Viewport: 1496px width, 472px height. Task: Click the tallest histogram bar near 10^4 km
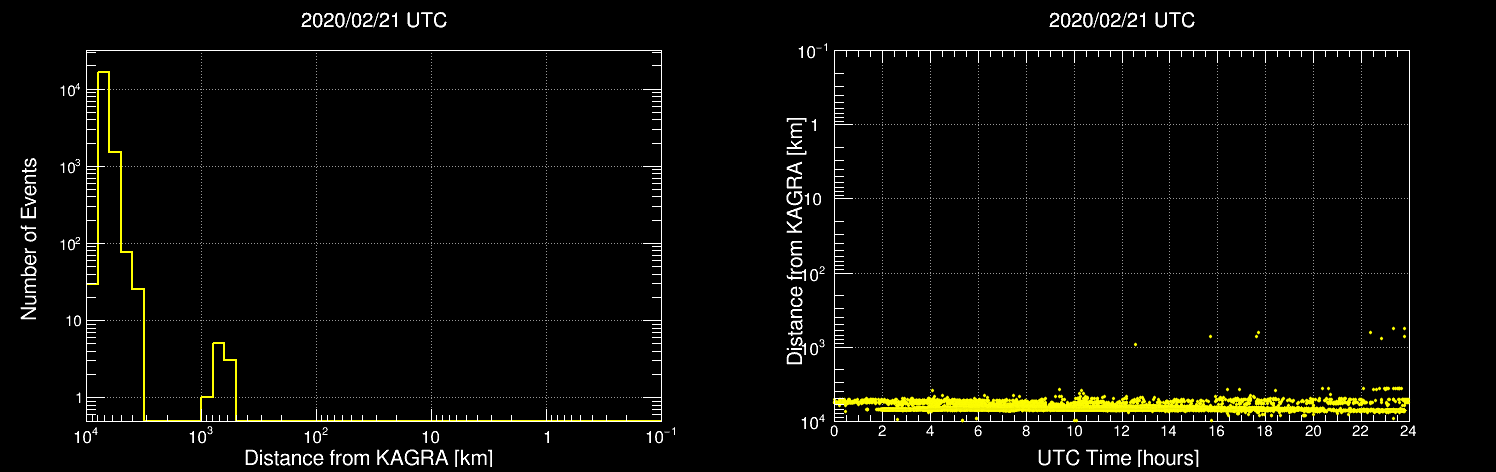[x=103, y=246]
